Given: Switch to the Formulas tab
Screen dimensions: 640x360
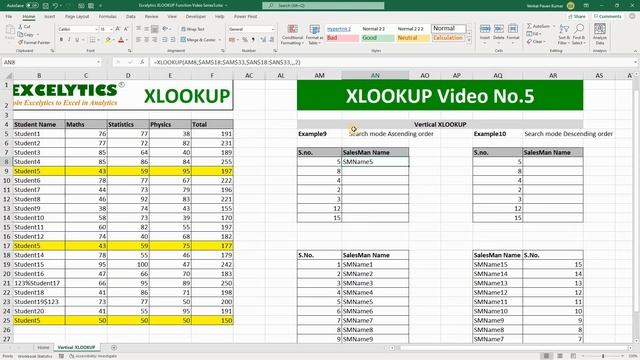Looking at the screenshot, I should tap(107, 16).
